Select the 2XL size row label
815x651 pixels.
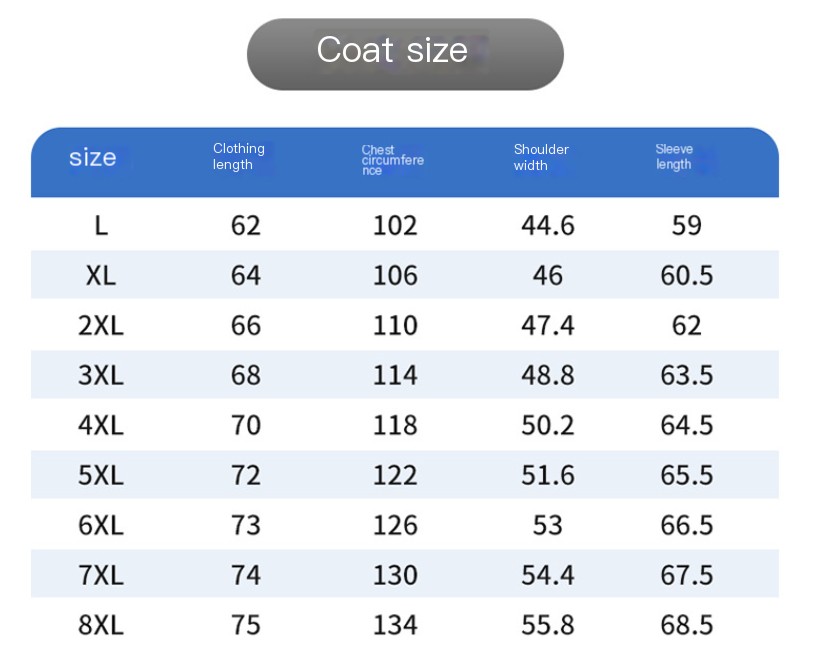(101, 326)
